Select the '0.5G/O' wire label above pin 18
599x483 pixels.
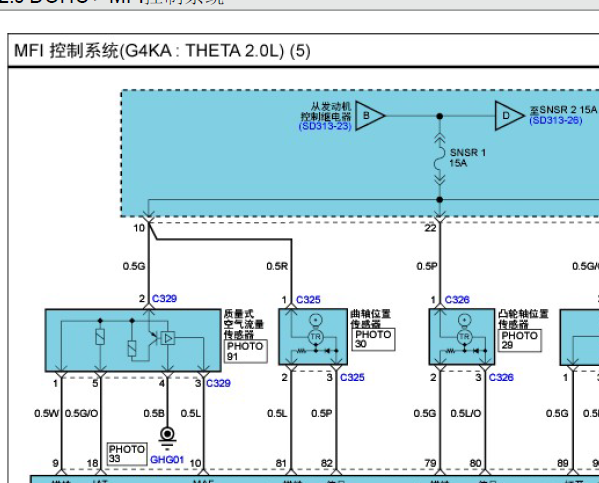click(81, 413)
